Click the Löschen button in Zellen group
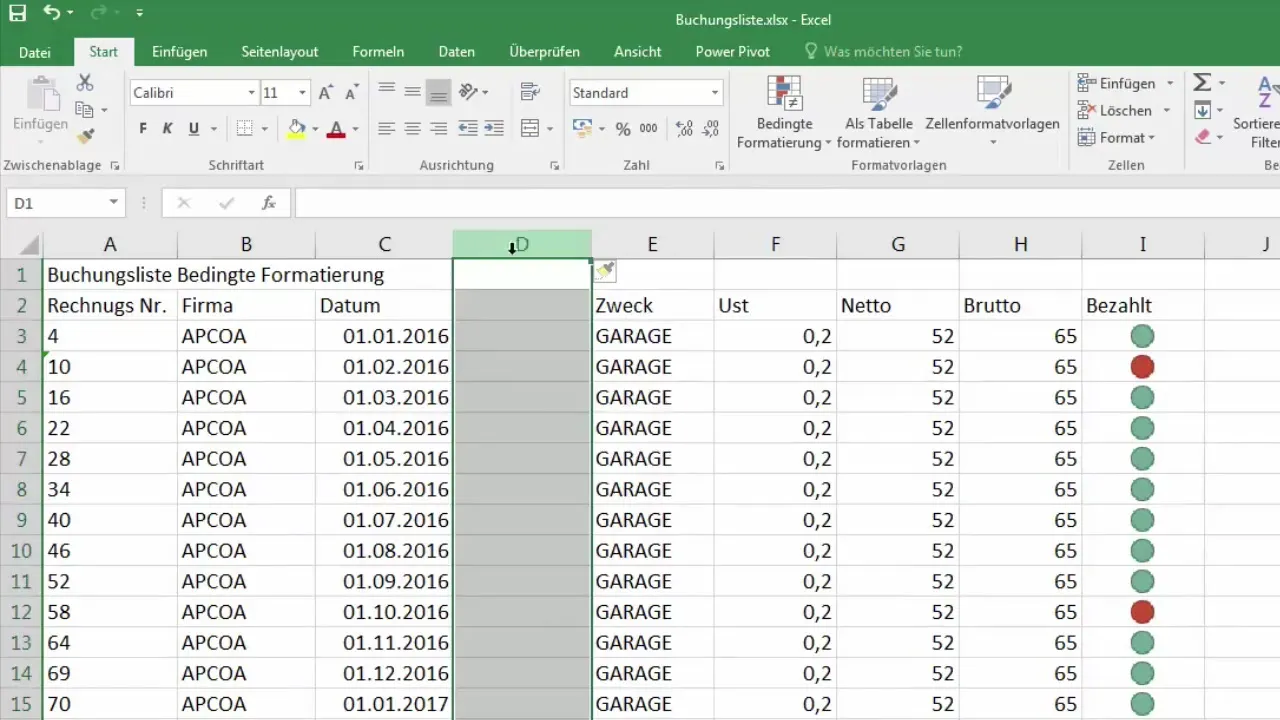 point(1116,110)
